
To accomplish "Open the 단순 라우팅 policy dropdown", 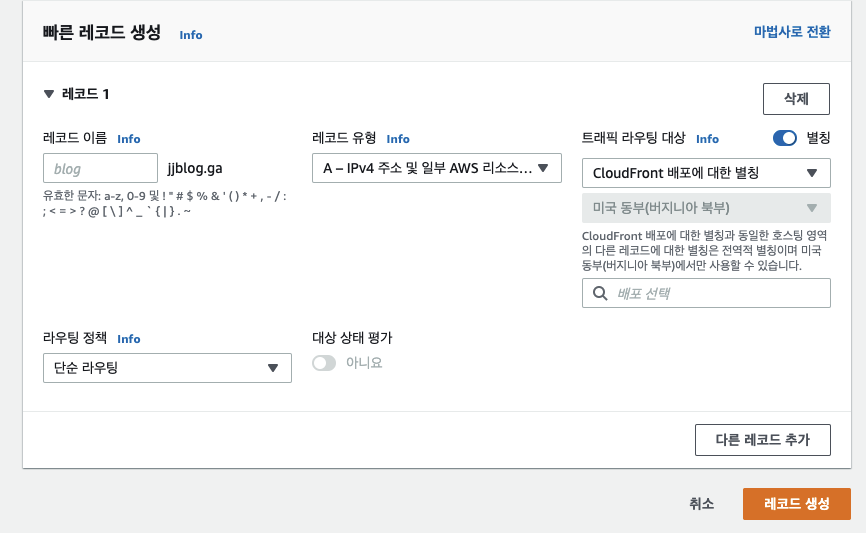I will click(x=167, y=368).
